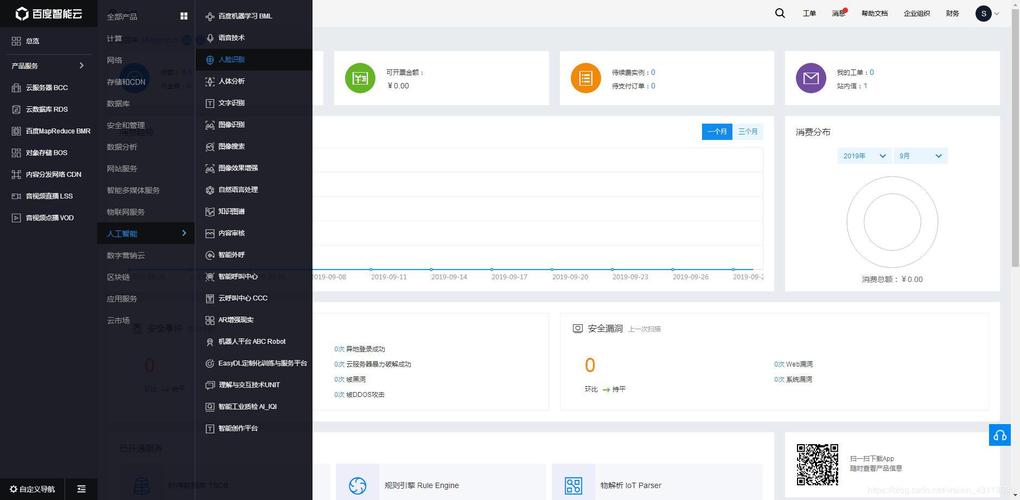Click 自定义导航 customize navigation button
Image resolution: width=1020 pixels, height=500 pixels.
pyautogui.click(x=33, y=488)
